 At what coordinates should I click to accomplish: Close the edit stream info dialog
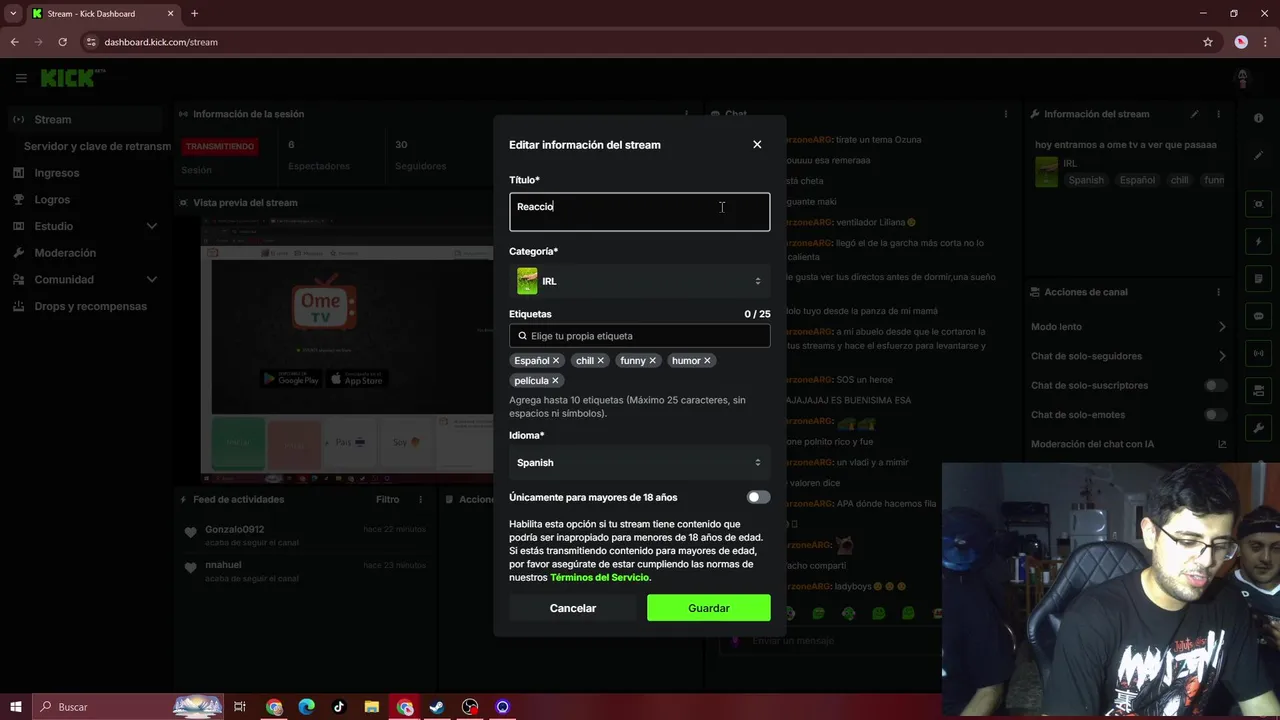point(757,145)
